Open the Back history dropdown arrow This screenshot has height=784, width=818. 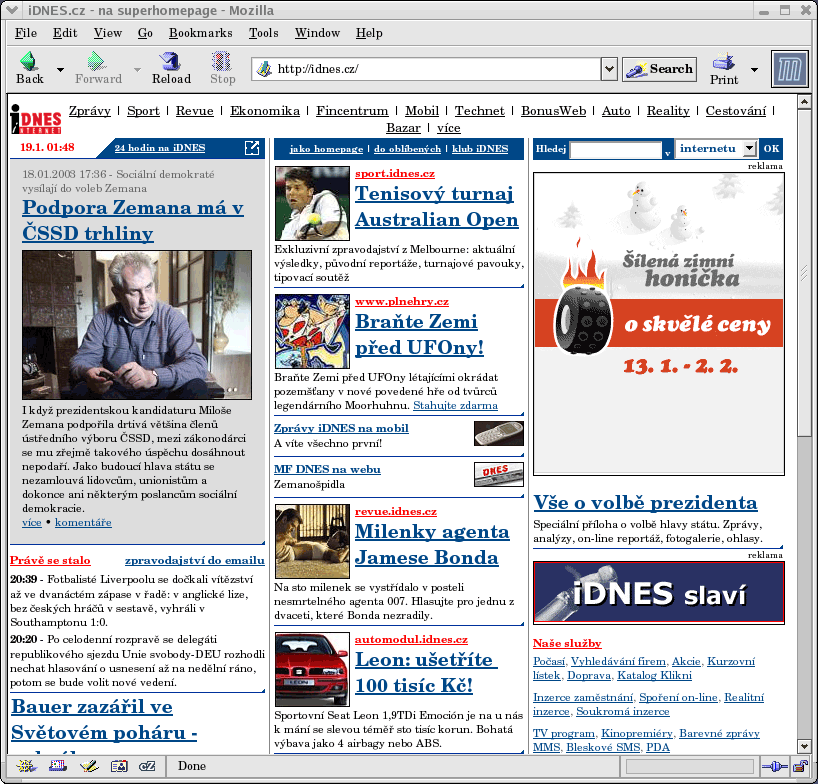tap(61, 69)
